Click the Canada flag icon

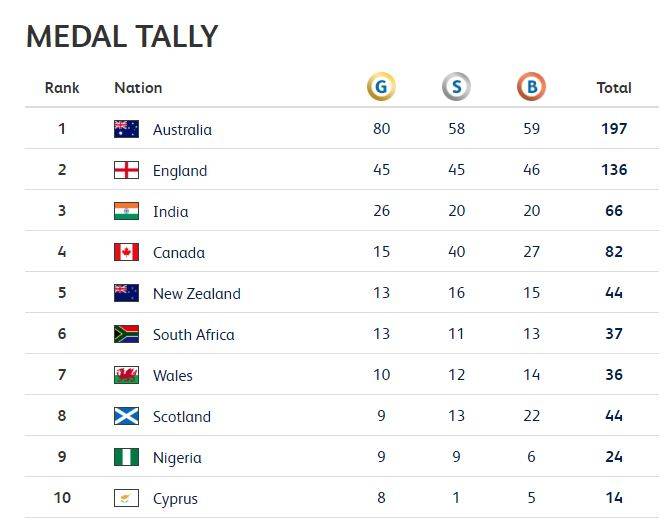[x=126, y=252]
